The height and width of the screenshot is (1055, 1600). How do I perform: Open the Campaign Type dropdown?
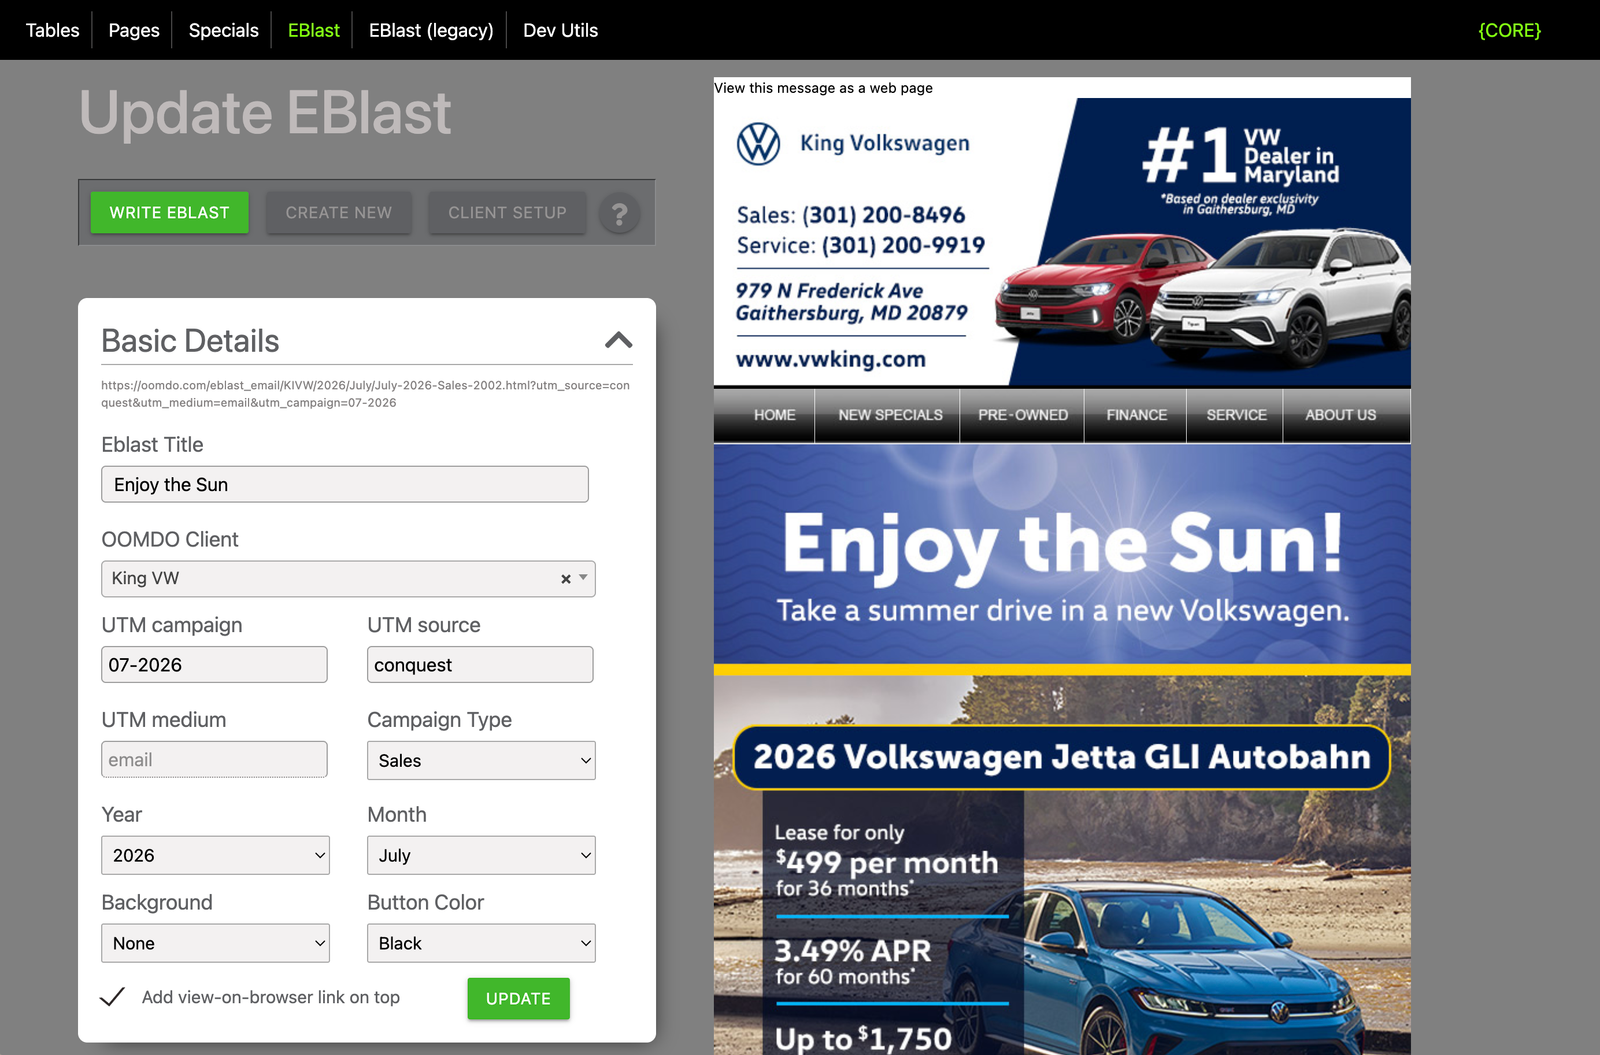tap(481, 760)
